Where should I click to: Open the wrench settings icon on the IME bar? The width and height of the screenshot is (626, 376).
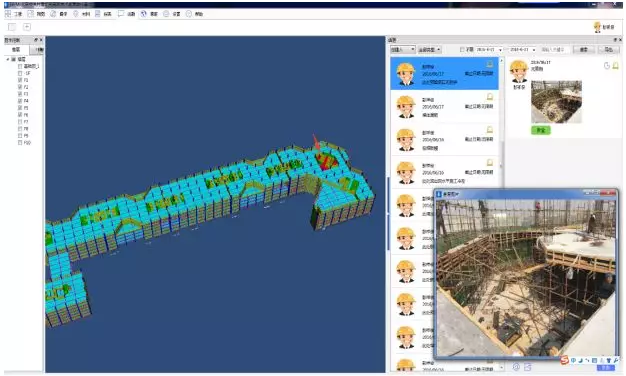pos(616,360)
